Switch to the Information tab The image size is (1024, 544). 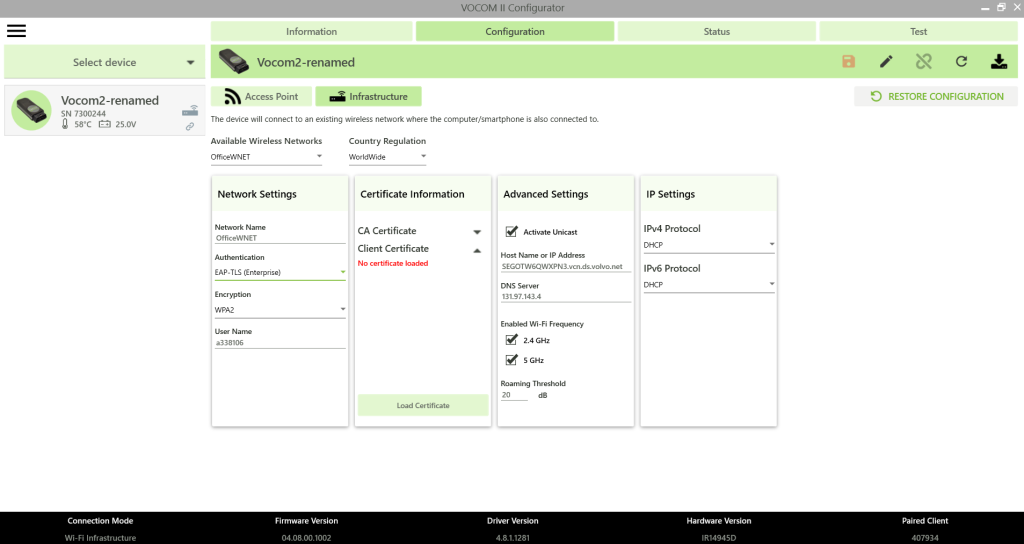pyautogui.click(x=312, y=31)
